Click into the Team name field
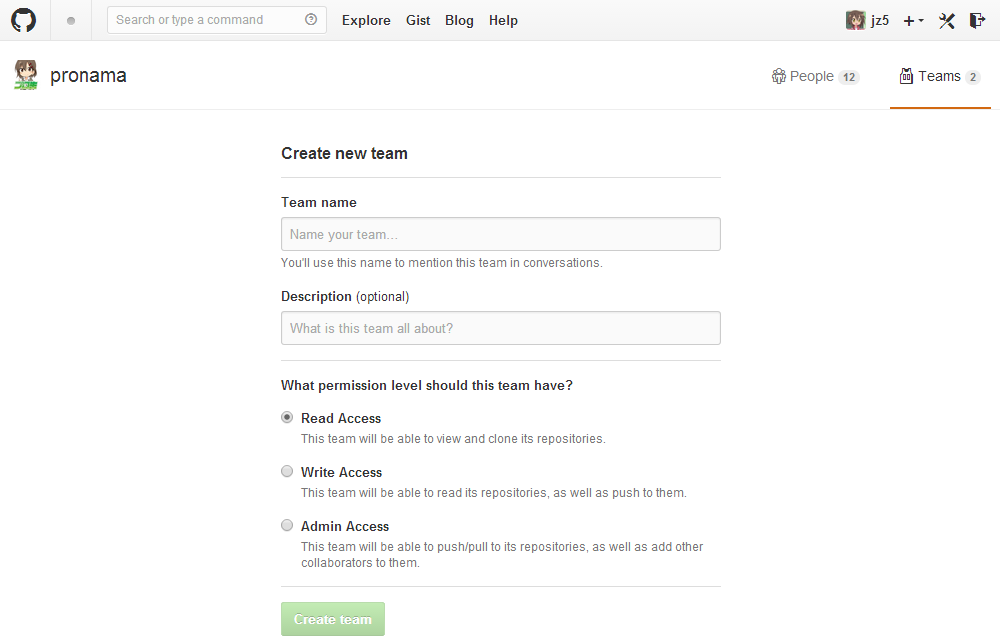This screenshot has height=643, width=1000. point(500,234)
